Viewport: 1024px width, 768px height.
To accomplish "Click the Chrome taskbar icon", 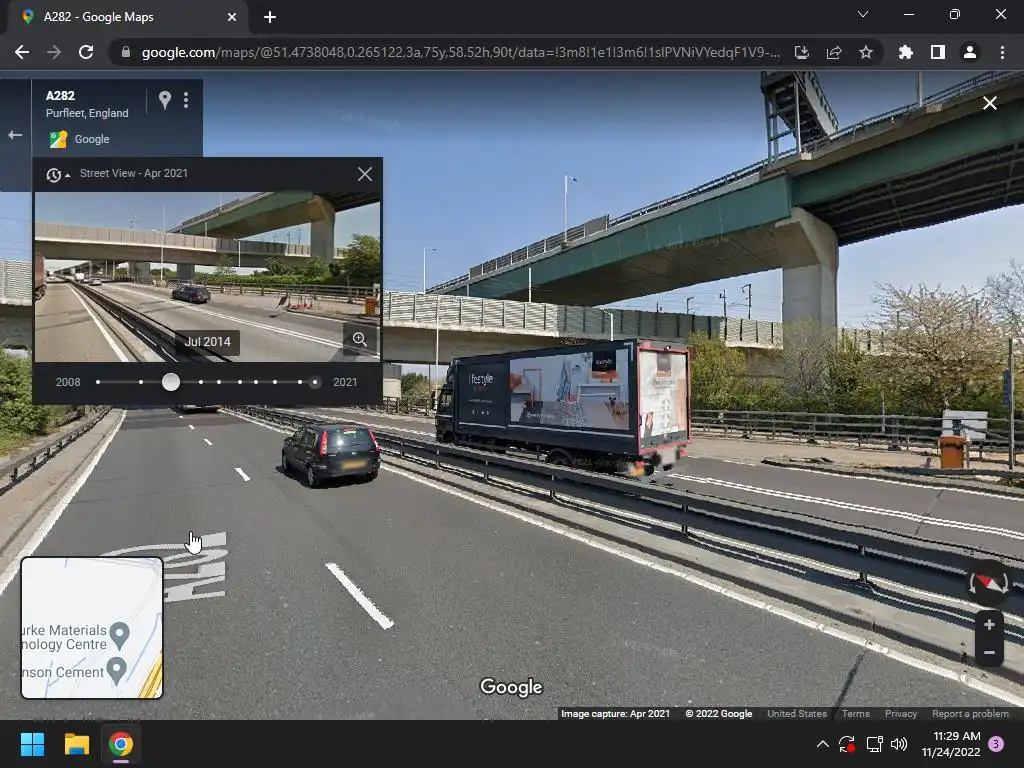I will [121, 744].
